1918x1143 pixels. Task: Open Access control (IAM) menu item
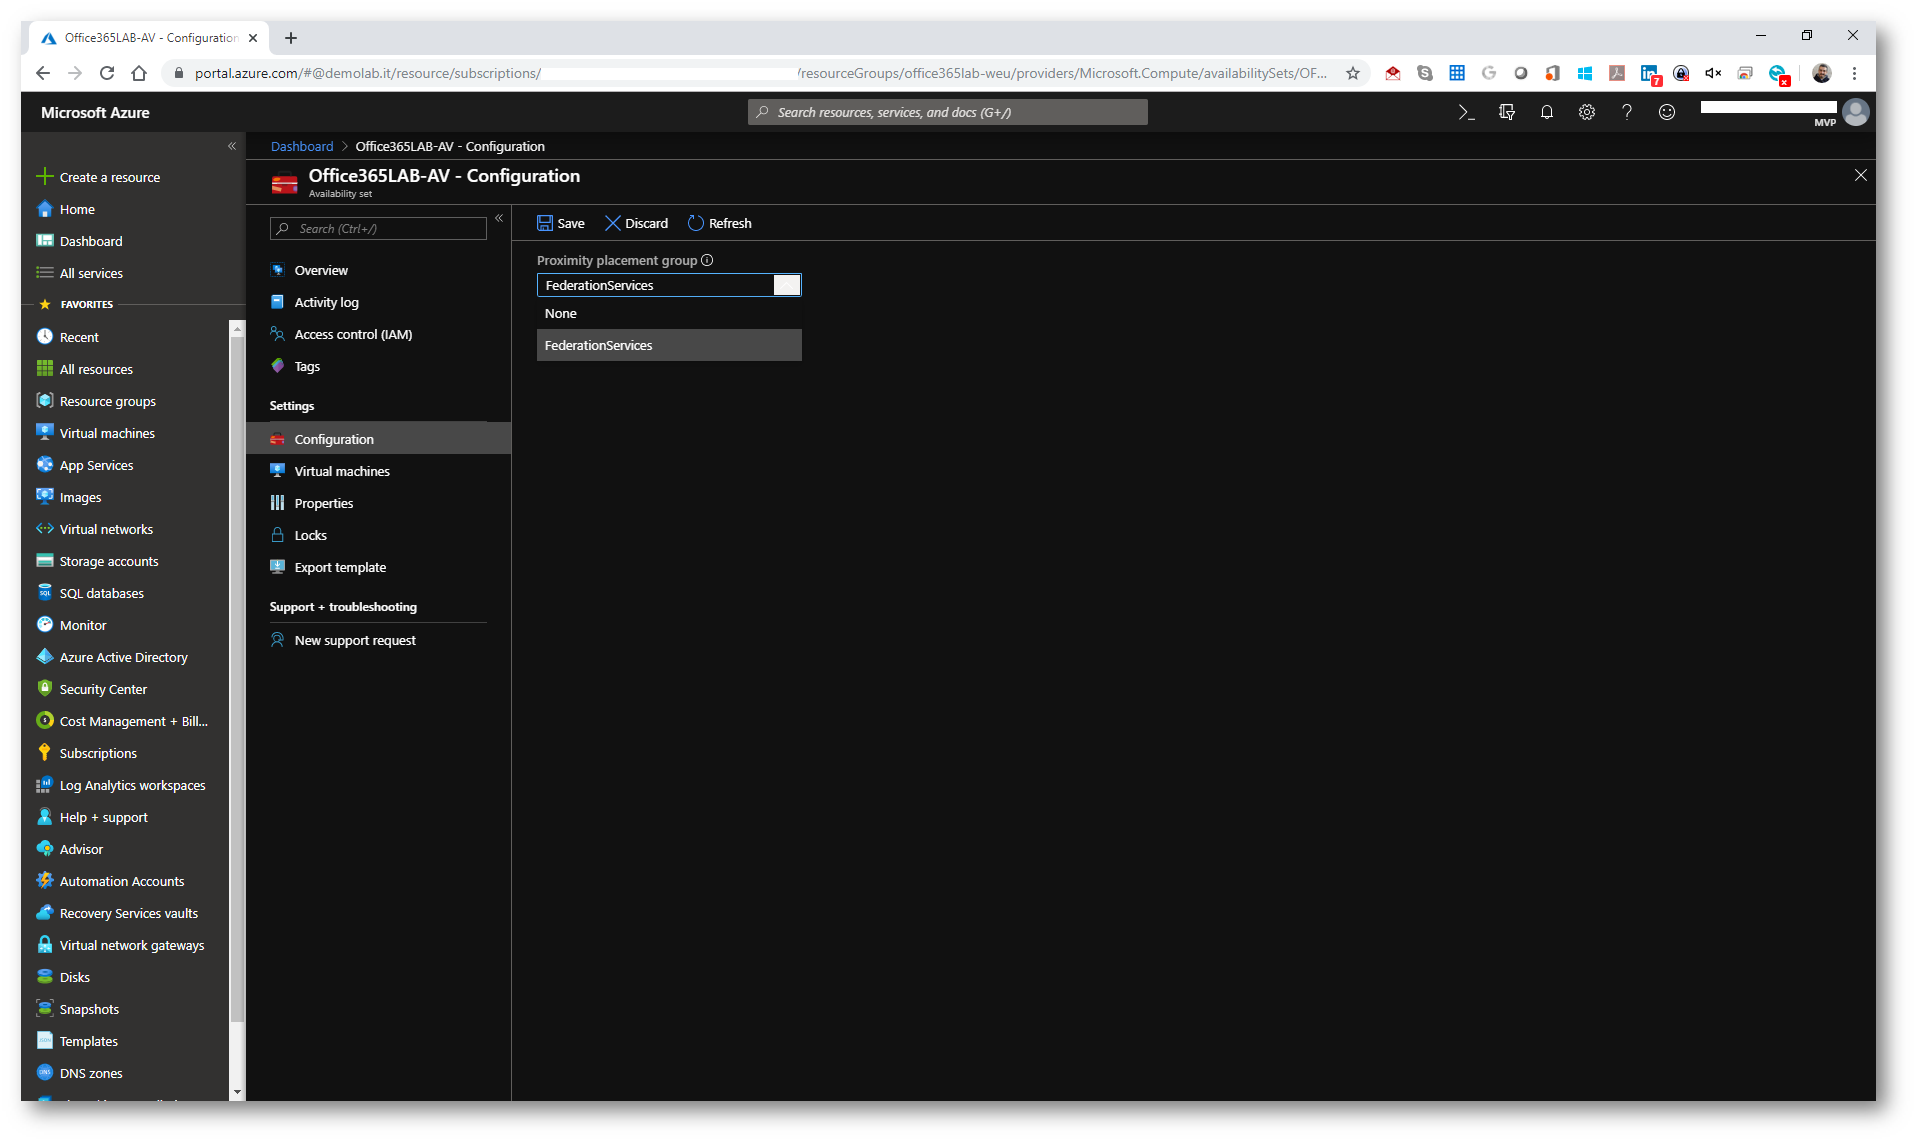coord(353,334)
